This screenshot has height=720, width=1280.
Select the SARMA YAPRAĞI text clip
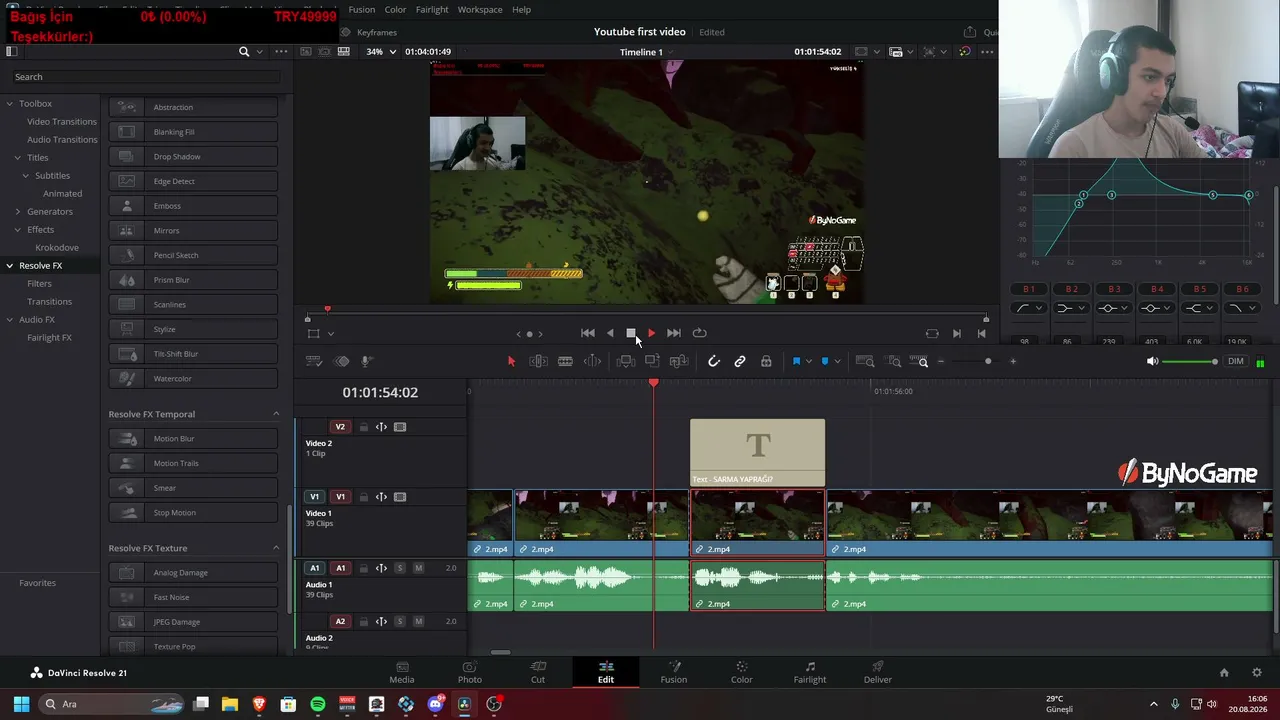click(758, 453)
